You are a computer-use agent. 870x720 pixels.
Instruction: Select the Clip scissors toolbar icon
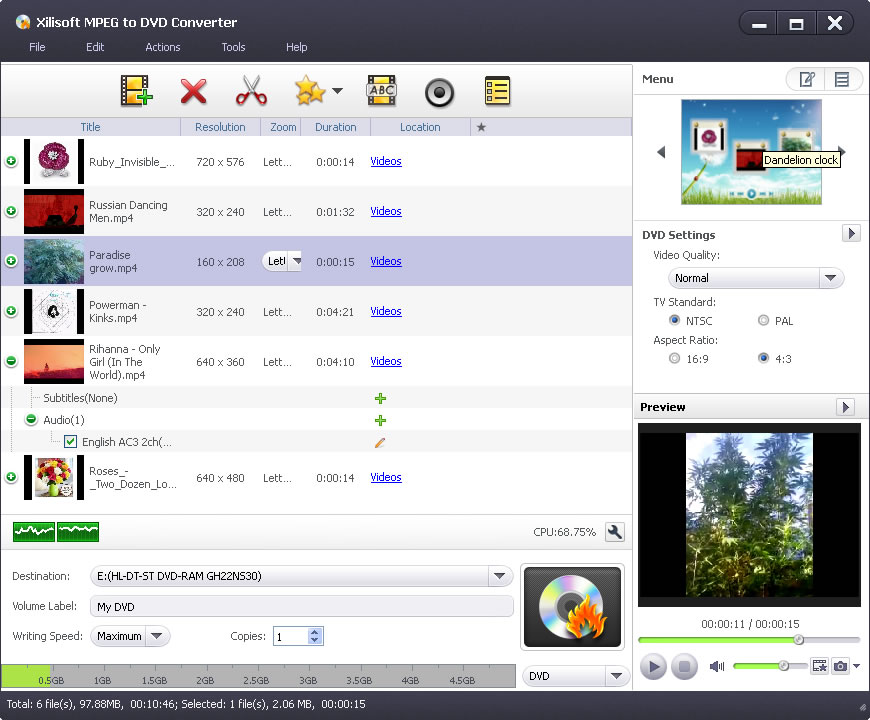point(251,90)
